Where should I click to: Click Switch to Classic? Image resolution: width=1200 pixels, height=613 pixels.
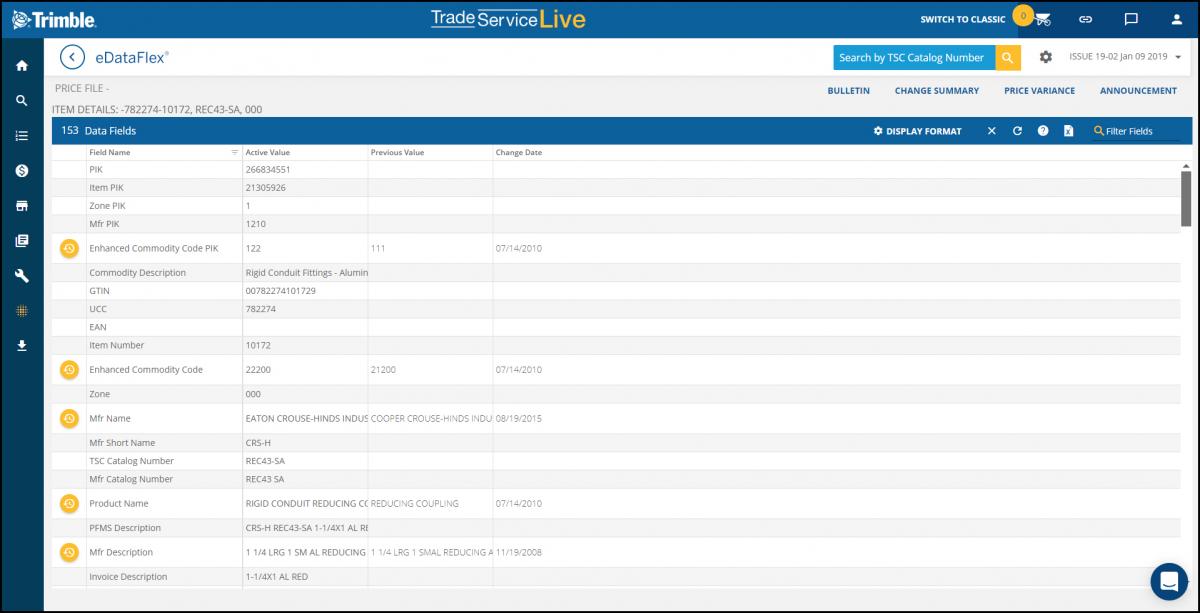coord(963,19)
